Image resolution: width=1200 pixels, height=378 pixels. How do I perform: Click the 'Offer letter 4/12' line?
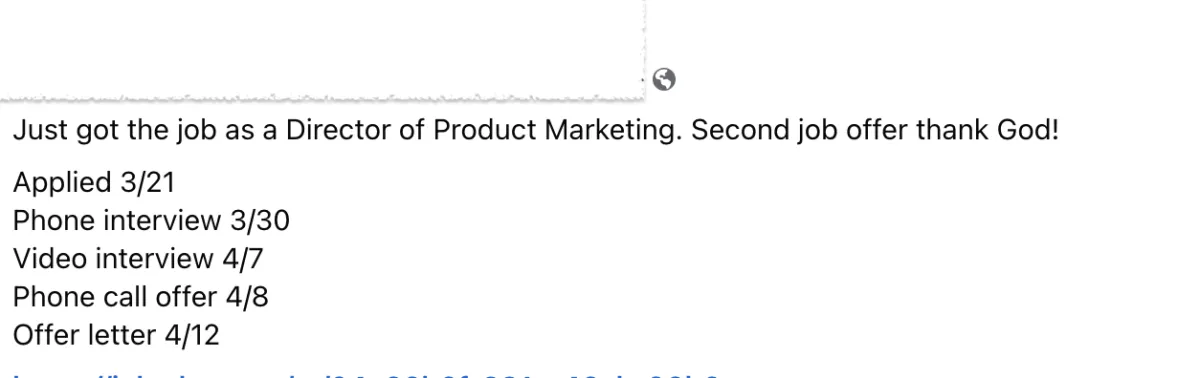tap(116, 337)
